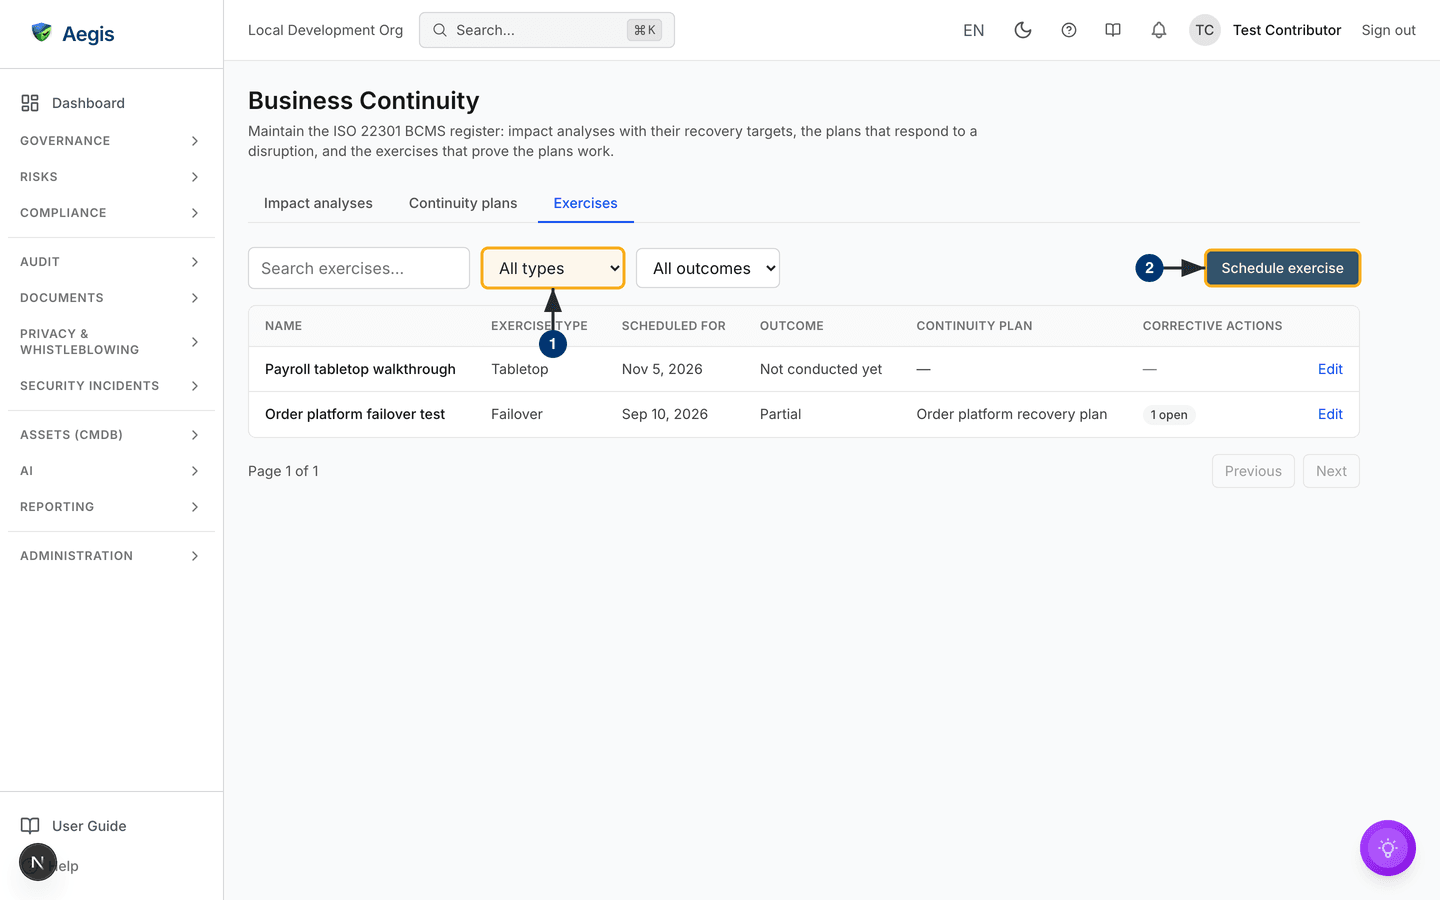Open notifications bell

pyautogui.click(x=1158, y=30)
